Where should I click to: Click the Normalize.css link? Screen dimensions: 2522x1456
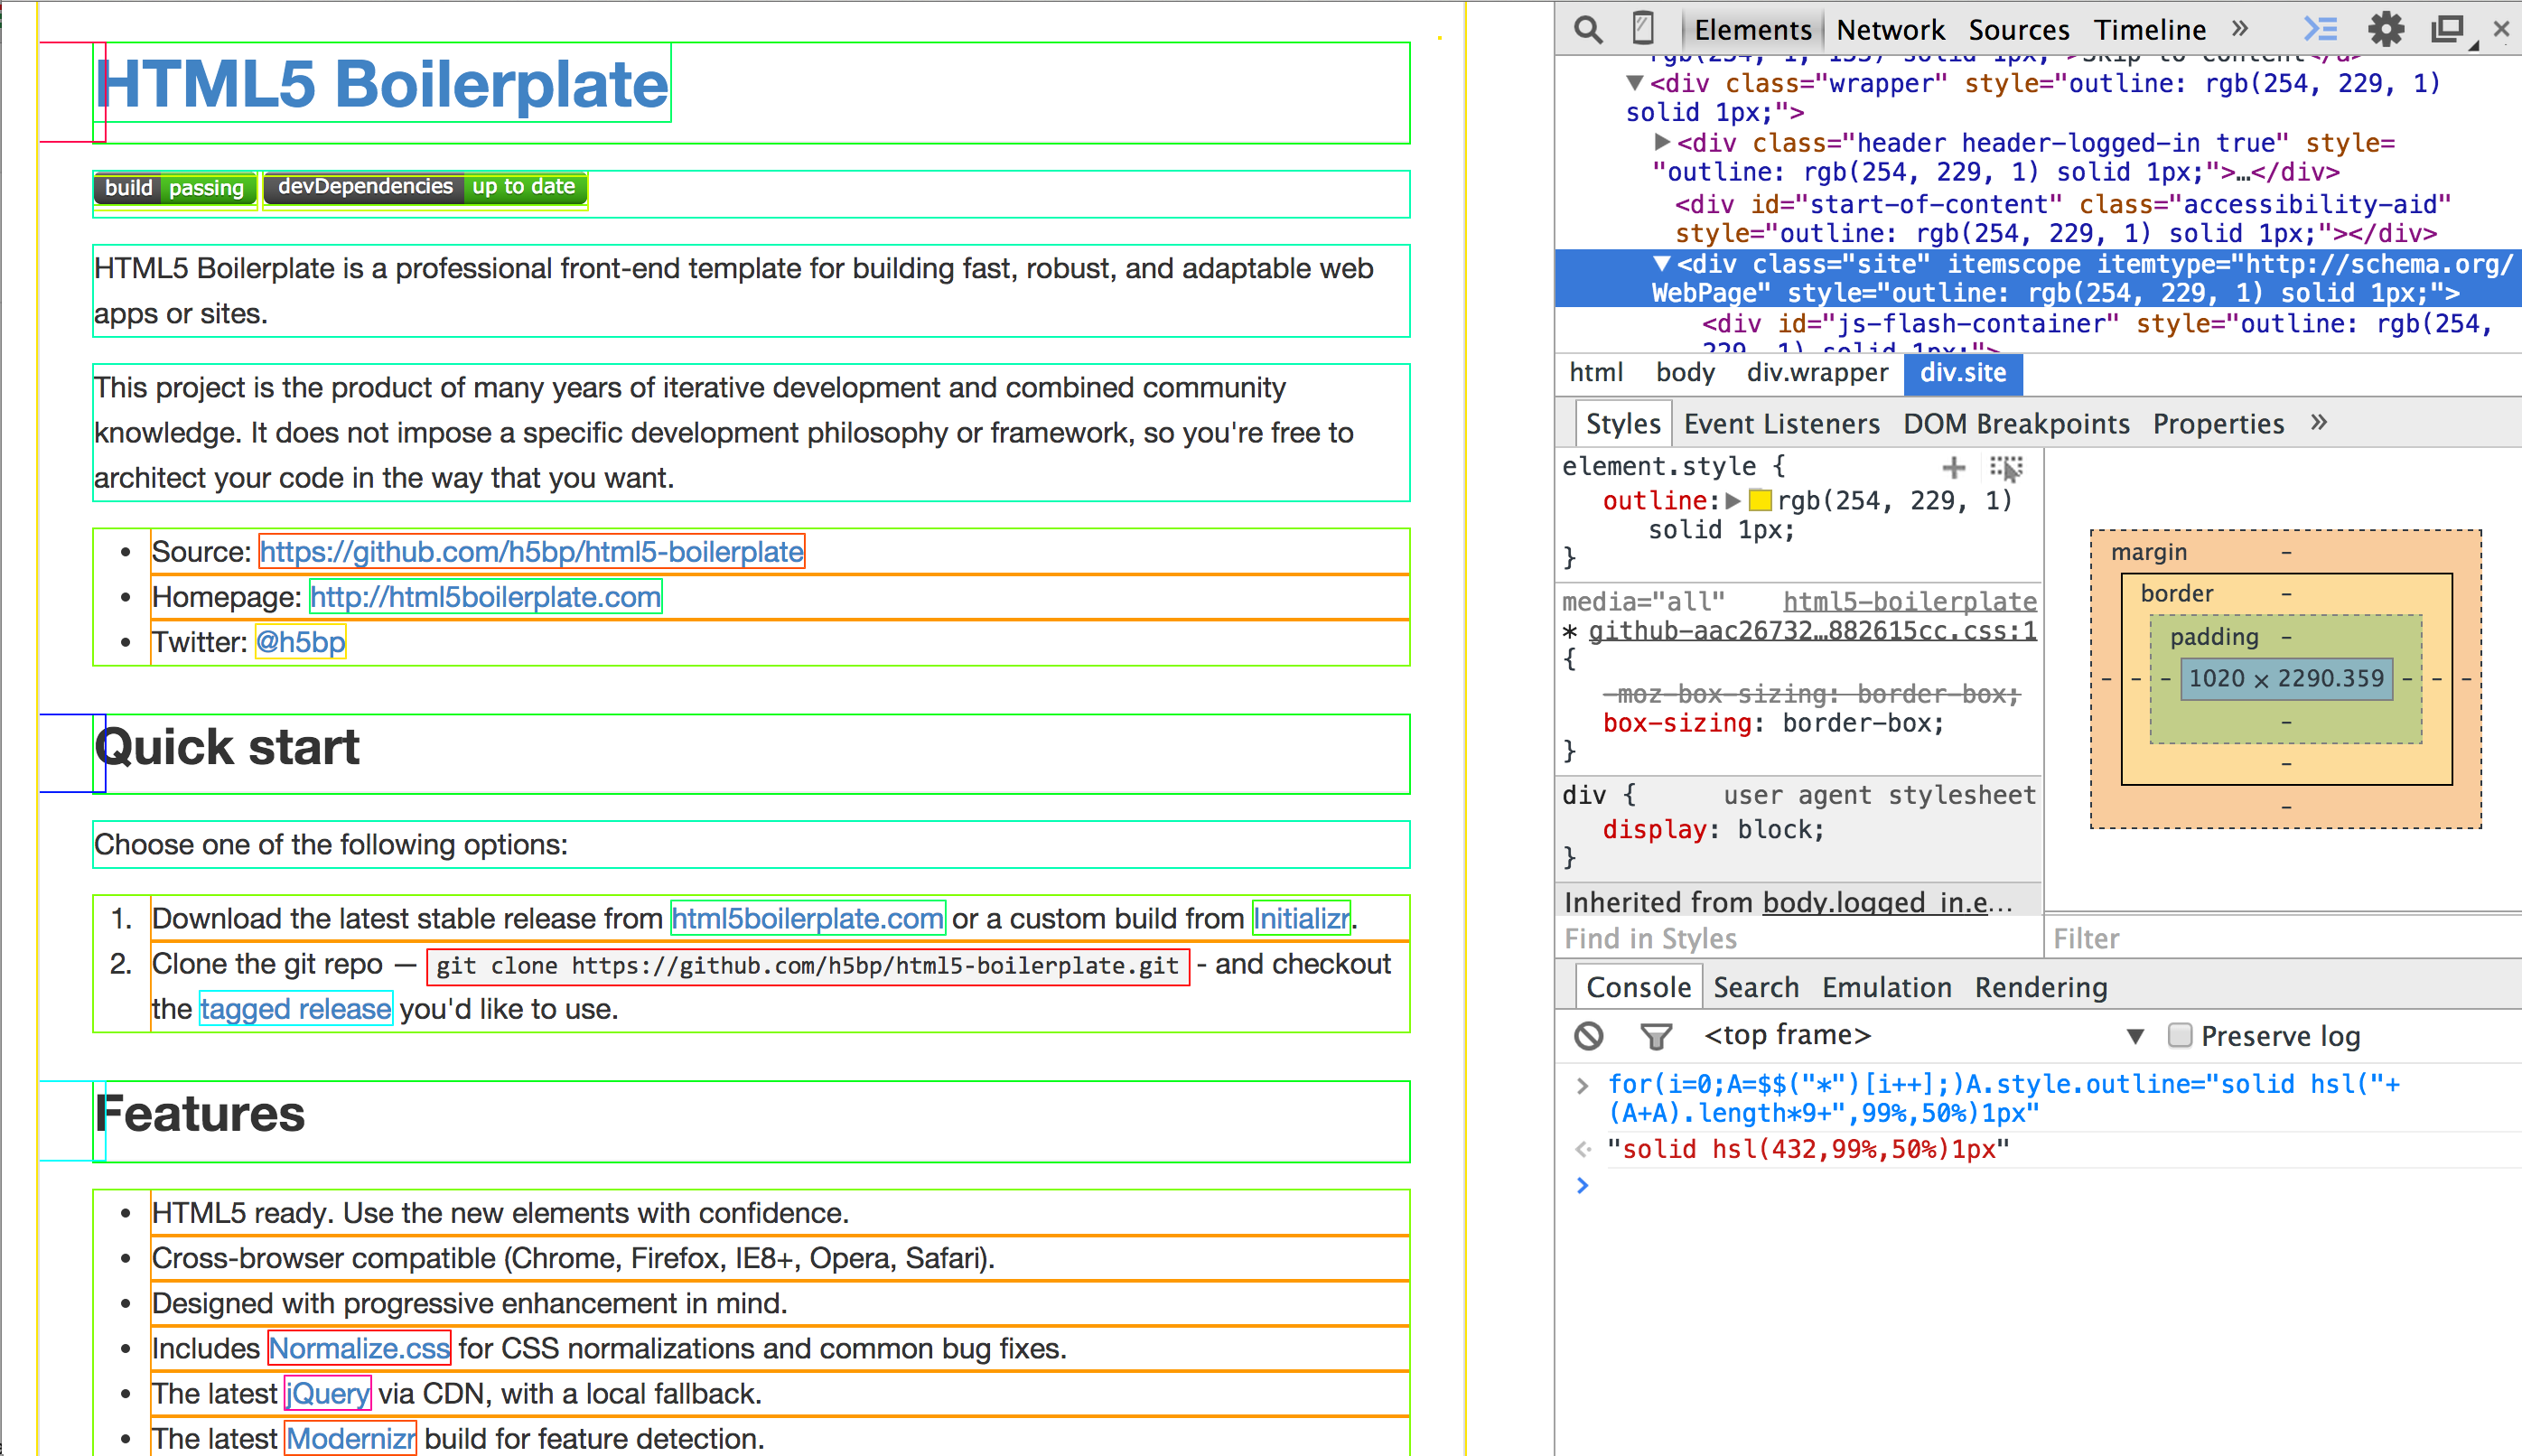(x=359, y=1348)
